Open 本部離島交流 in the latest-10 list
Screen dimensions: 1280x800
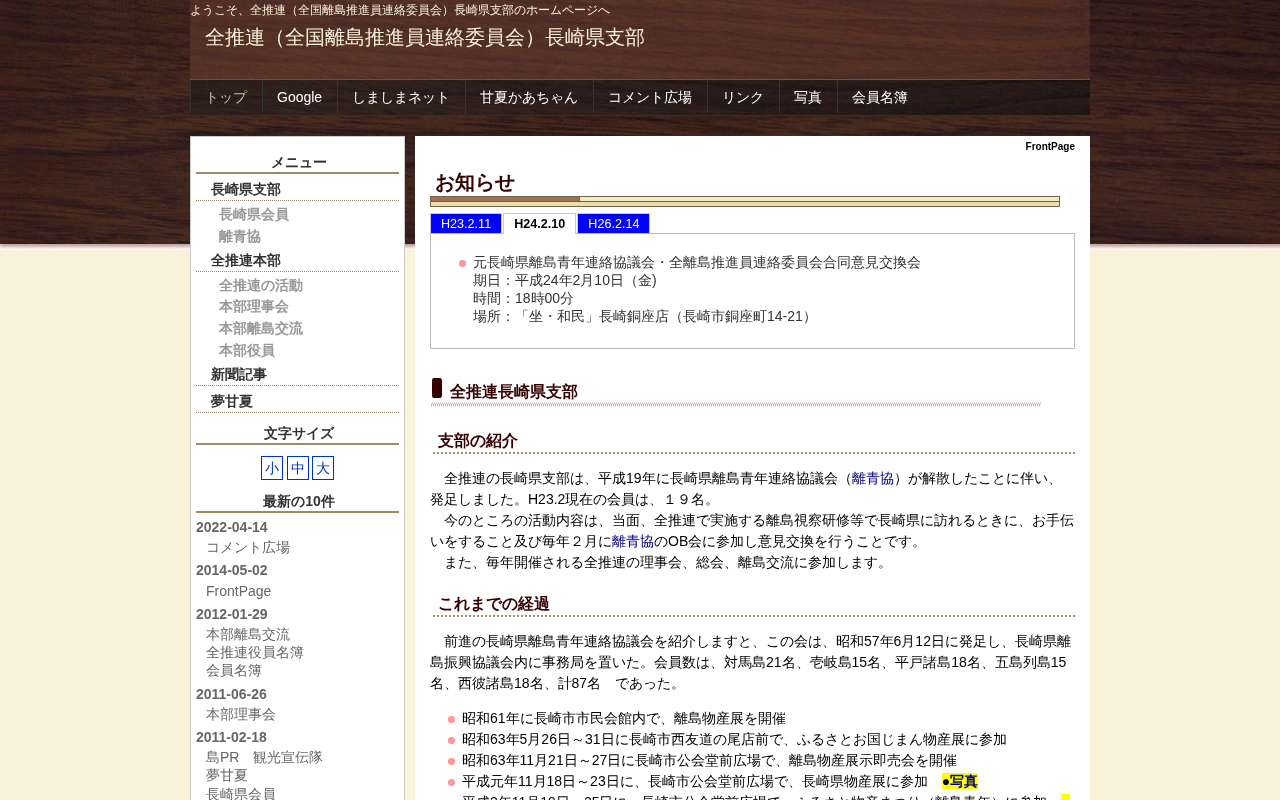[x=248, y=634]
